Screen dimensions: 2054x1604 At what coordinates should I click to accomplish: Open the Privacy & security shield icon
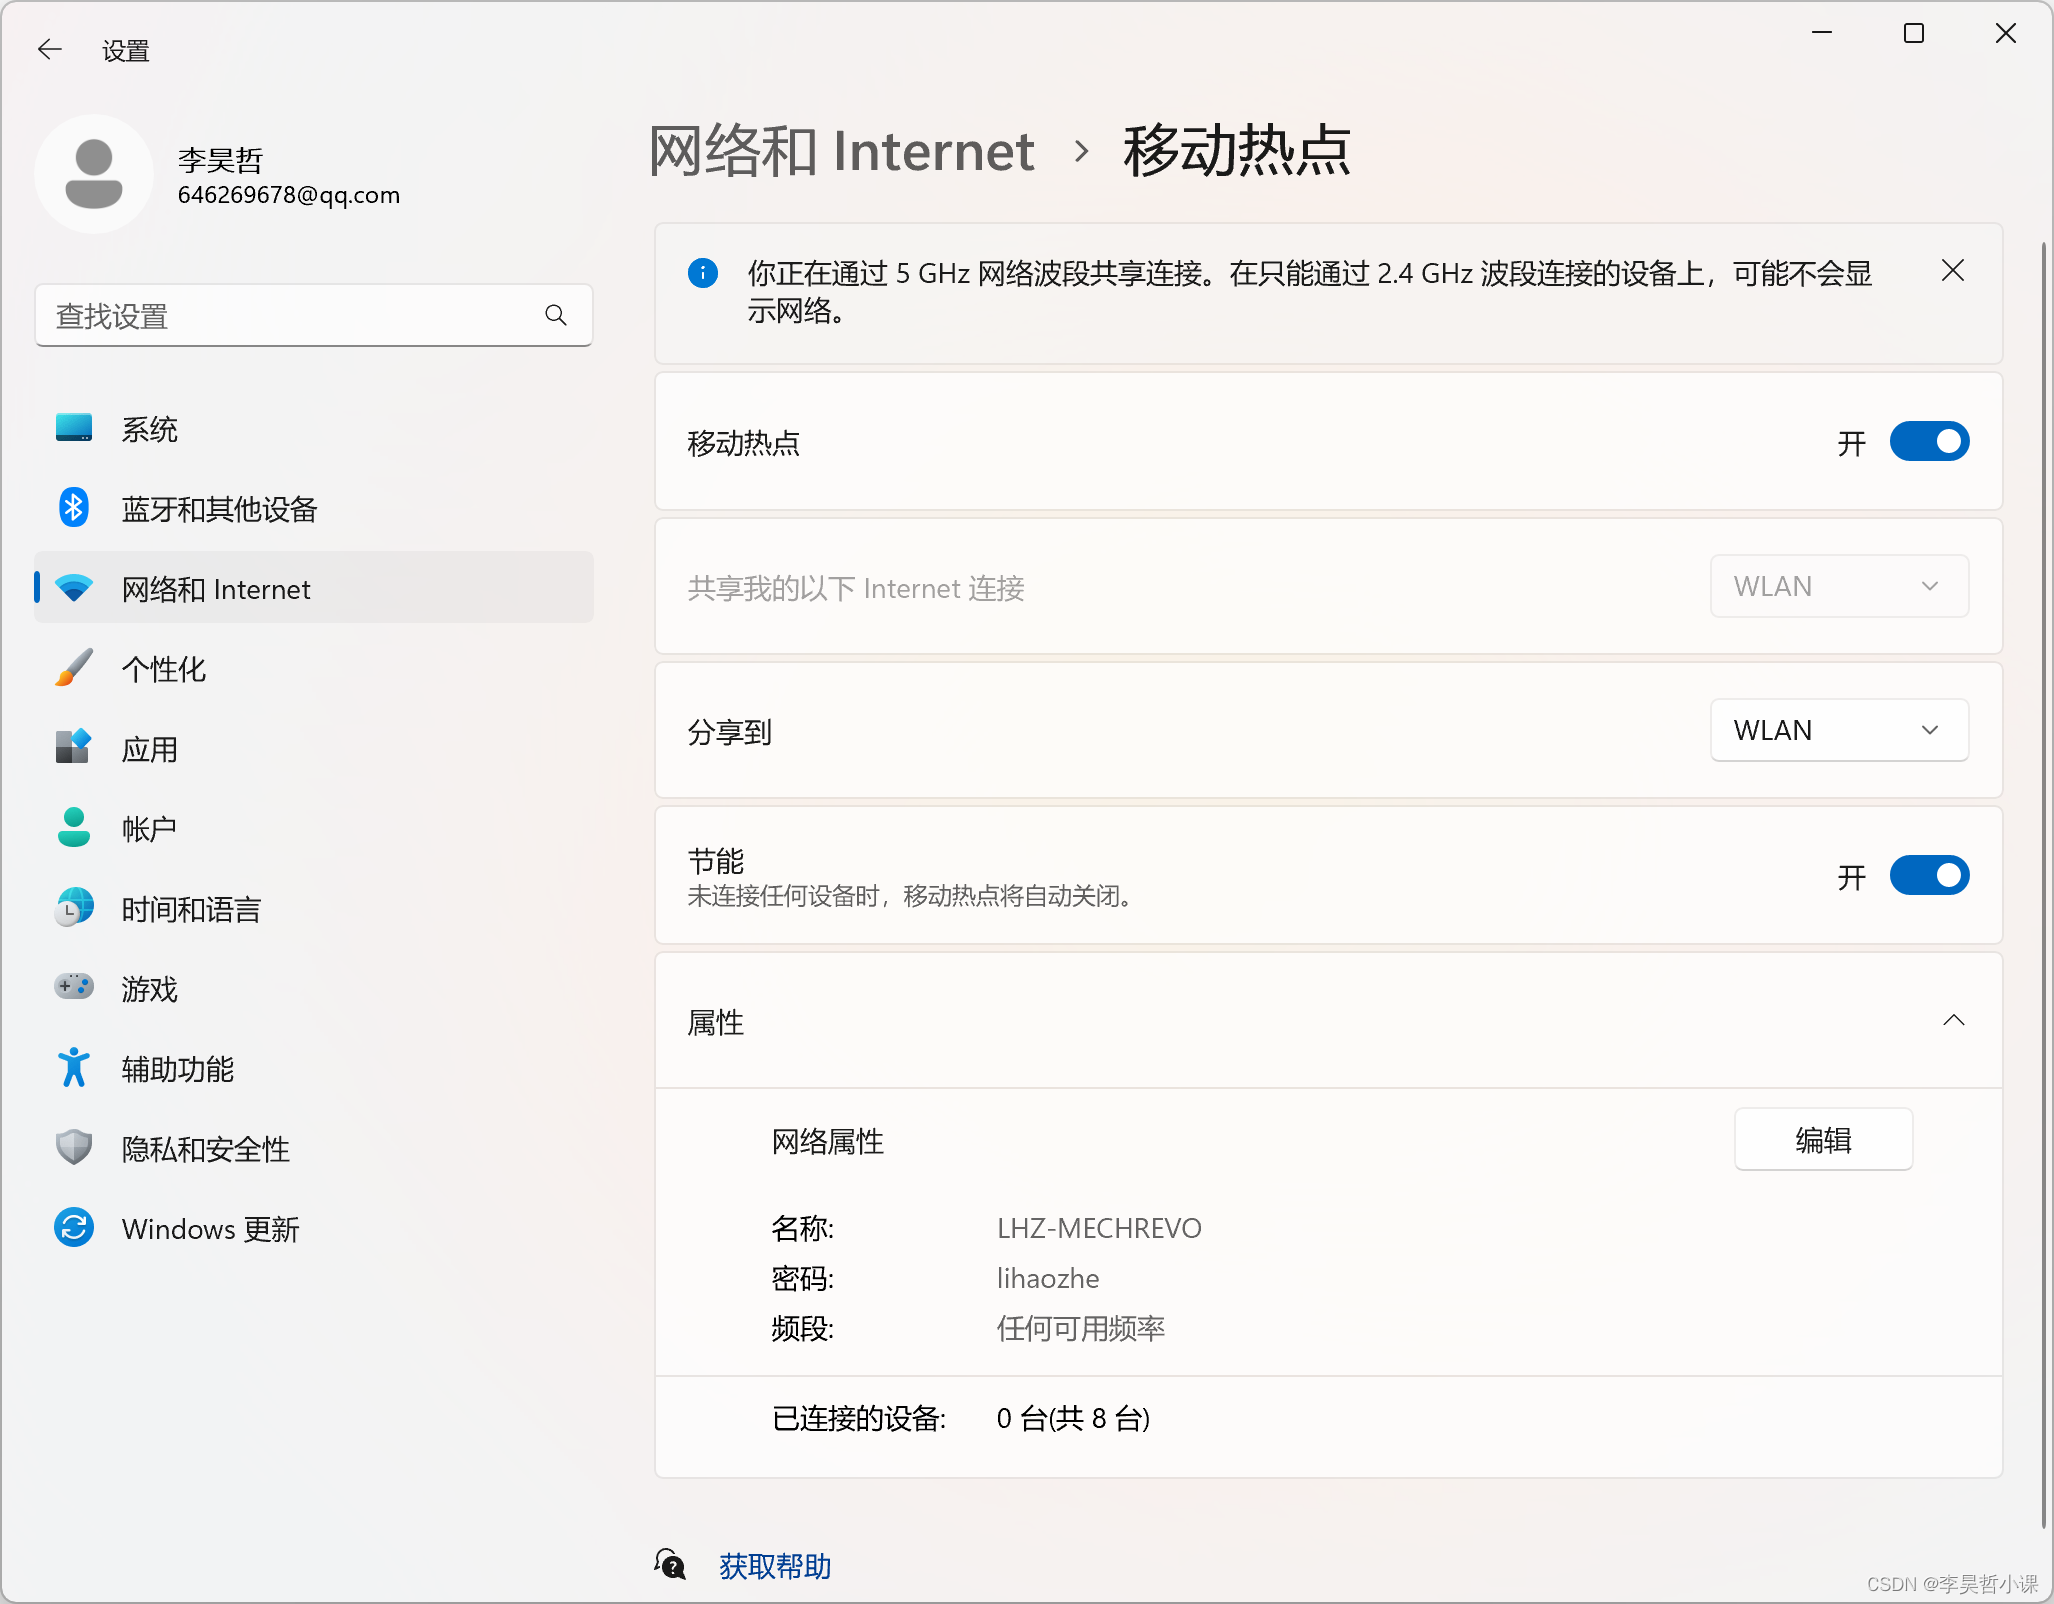pyautogui.click(x=73, y=1148)
